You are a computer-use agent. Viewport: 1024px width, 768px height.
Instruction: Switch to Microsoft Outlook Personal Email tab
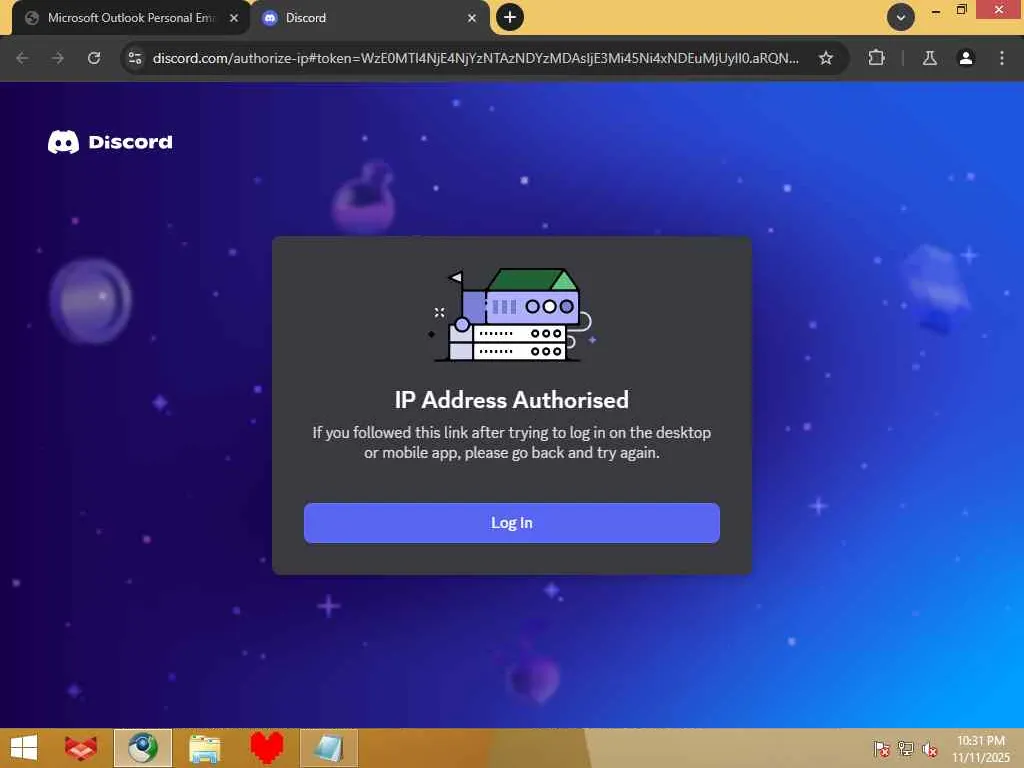coord(131,18)
